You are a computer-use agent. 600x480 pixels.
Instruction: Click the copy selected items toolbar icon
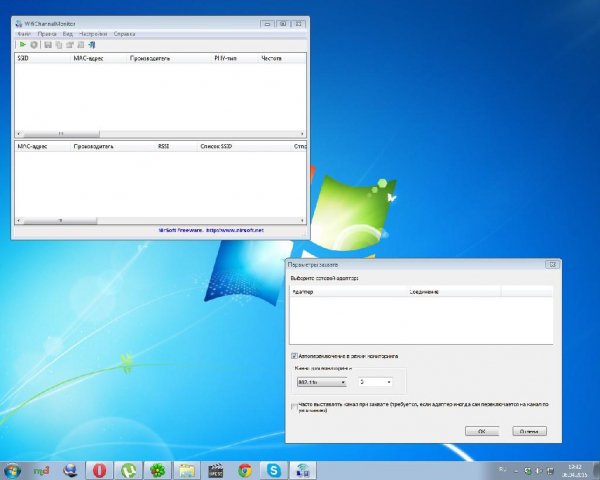(x=59, y=45)
